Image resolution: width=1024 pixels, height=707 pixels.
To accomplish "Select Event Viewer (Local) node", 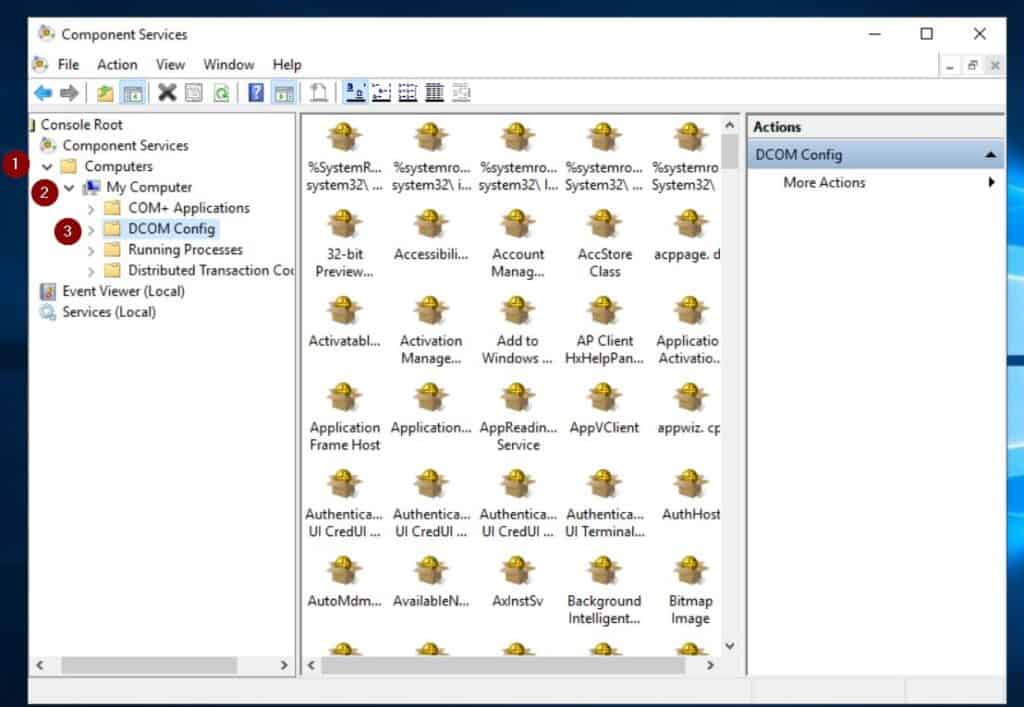I will (123, 291).
